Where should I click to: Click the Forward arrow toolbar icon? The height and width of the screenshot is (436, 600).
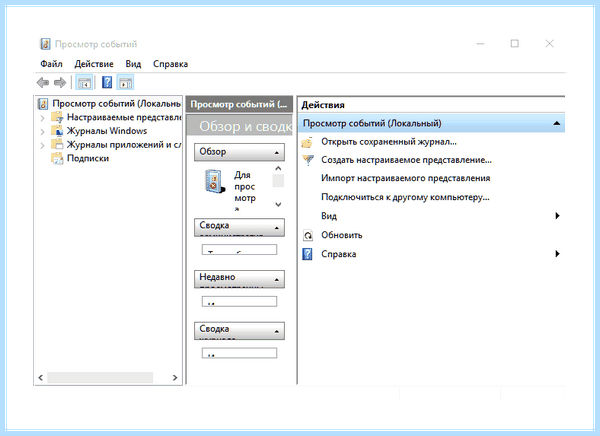60,82
